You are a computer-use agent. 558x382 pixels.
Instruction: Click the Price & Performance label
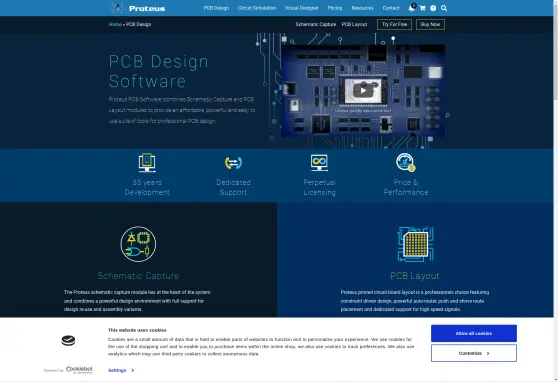406,187
